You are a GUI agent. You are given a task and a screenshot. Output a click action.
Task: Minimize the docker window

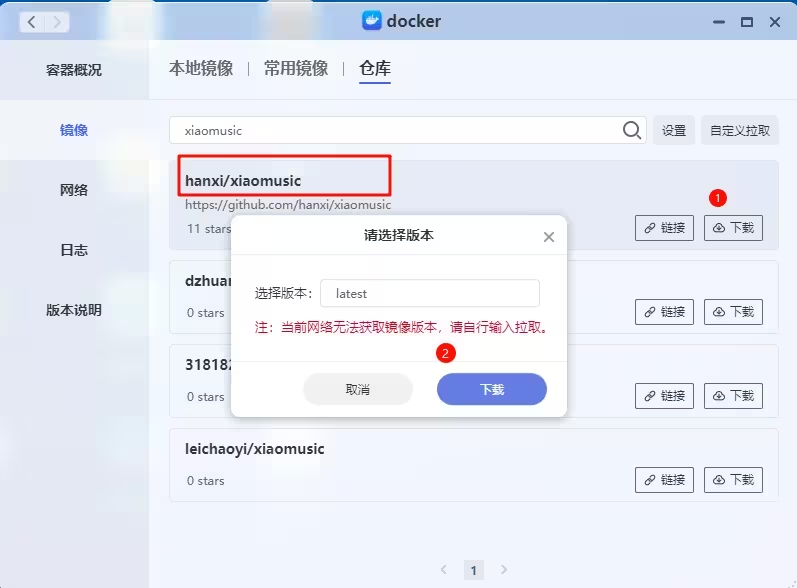point(719,22)
